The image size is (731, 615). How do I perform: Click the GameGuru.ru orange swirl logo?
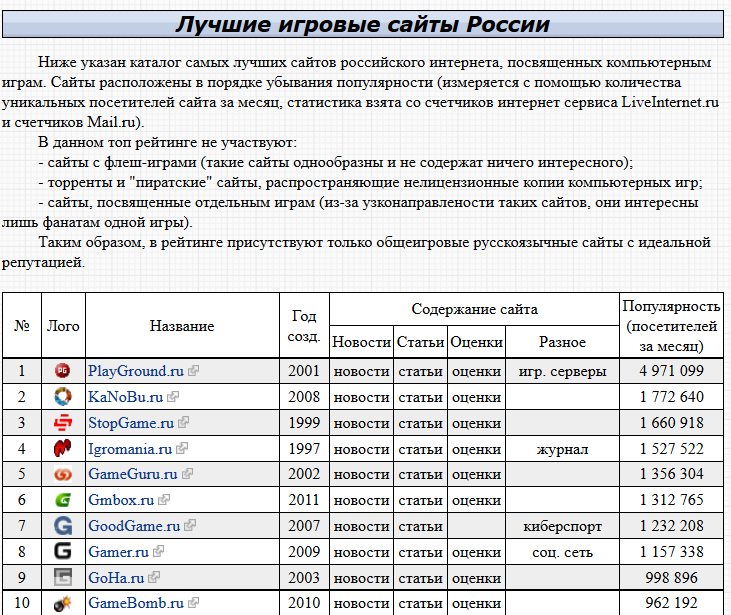(62, 474)
